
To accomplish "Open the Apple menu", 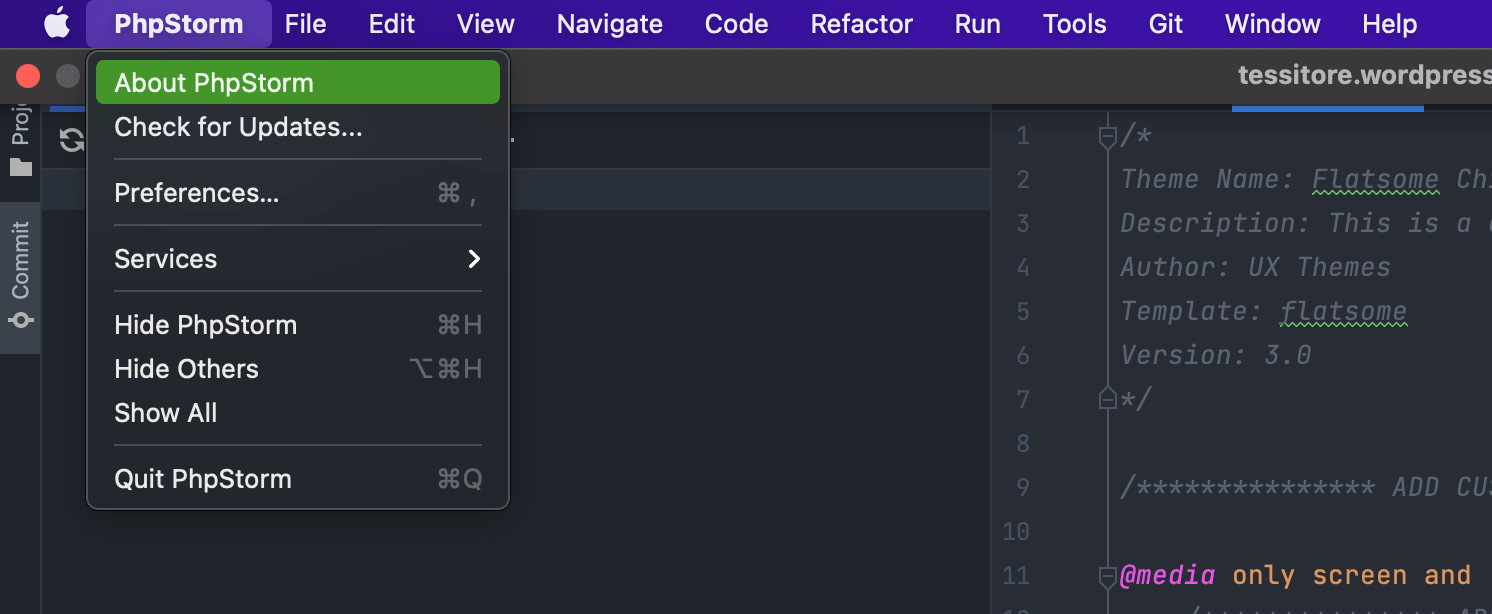I will click(57, 23).
